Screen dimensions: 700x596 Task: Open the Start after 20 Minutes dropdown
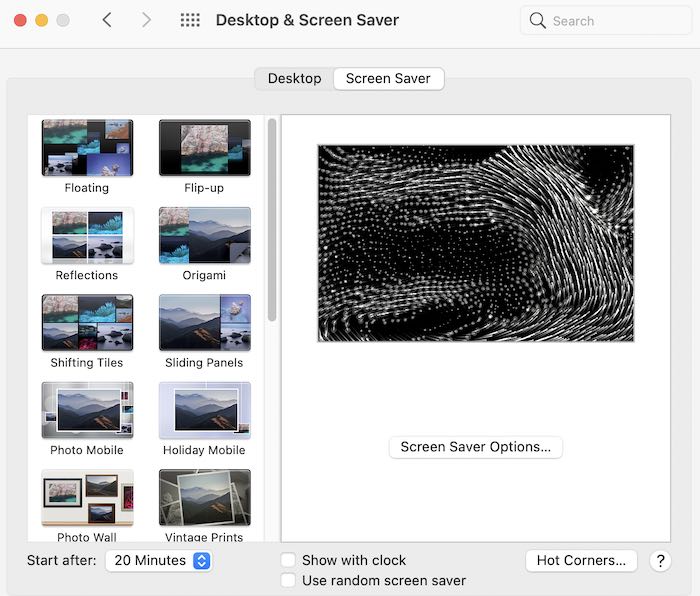pyautogui.click(x=158, y=561)
